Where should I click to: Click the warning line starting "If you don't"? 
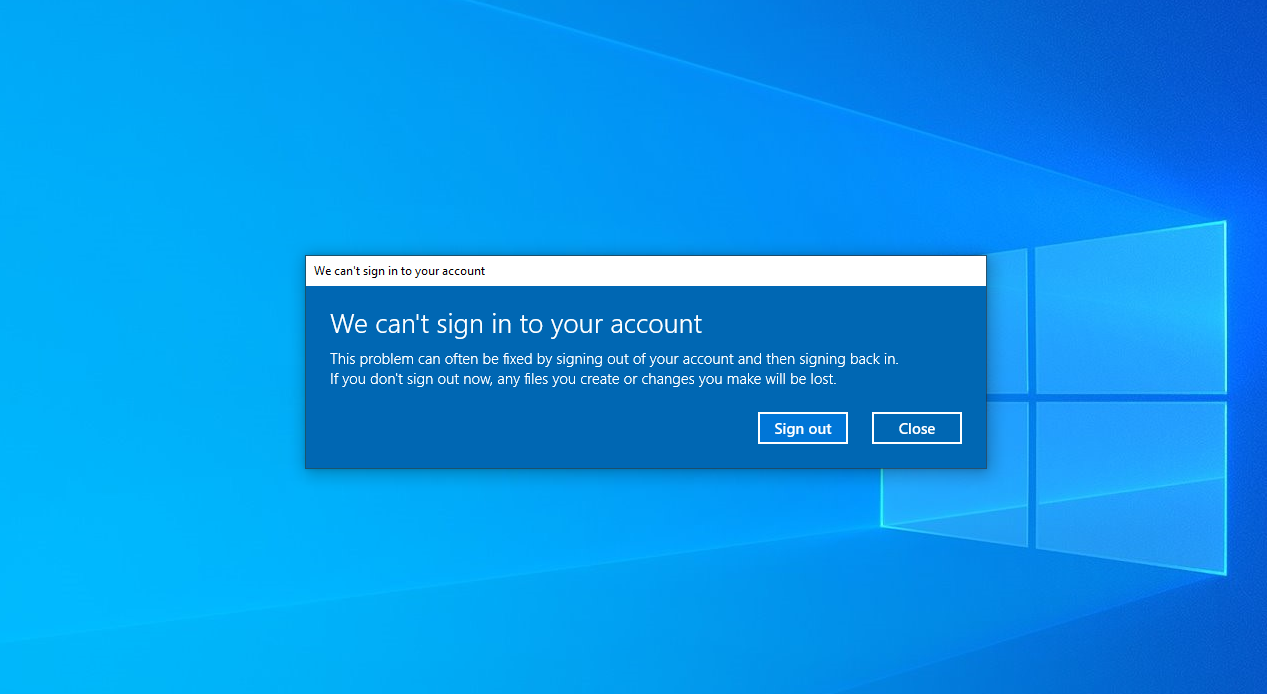click(582, 380)
